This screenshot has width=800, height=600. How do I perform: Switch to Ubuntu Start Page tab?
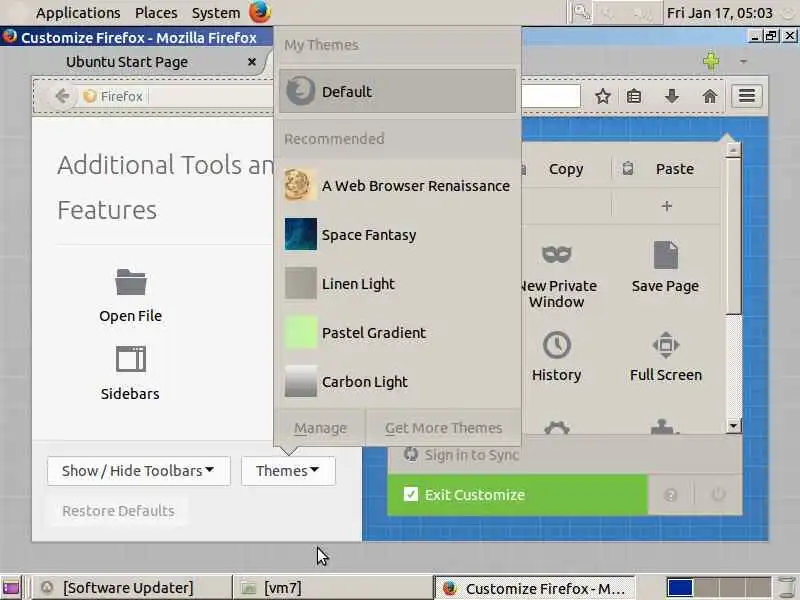127,62
